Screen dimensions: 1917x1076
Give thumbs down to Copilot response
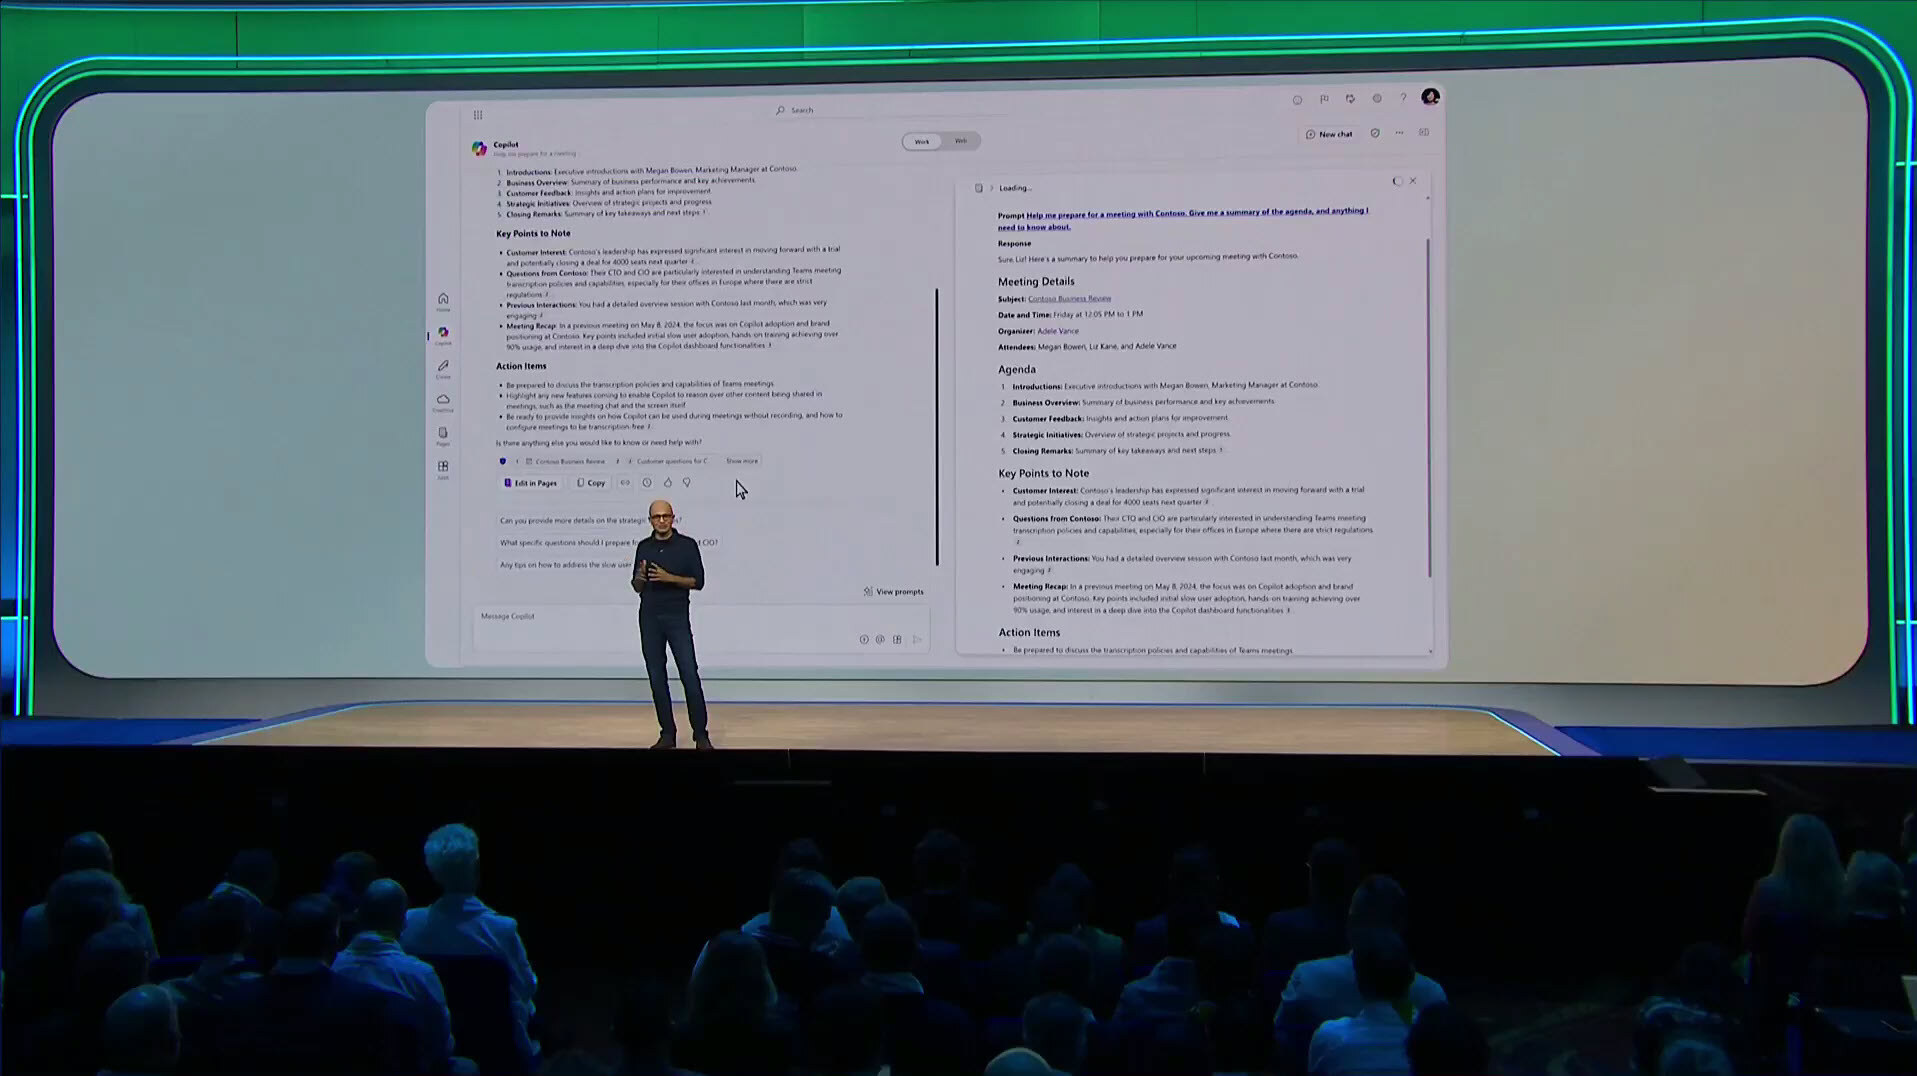pyautogui.click(x=687, y=483)
